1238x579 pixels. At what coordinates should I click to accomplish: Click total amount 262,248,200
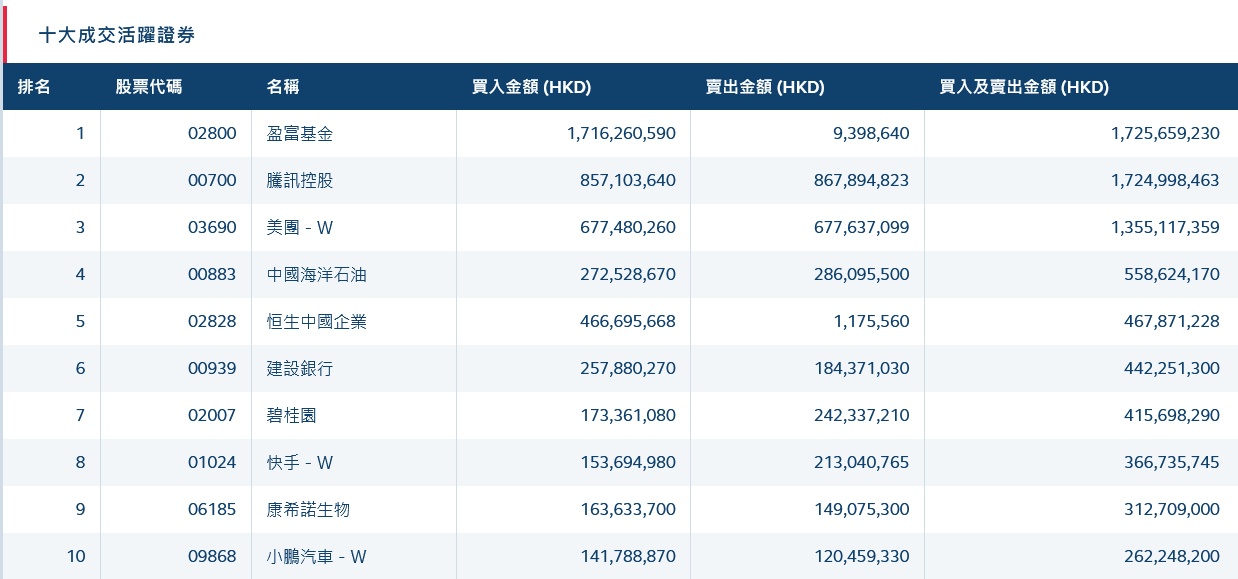1172,556
